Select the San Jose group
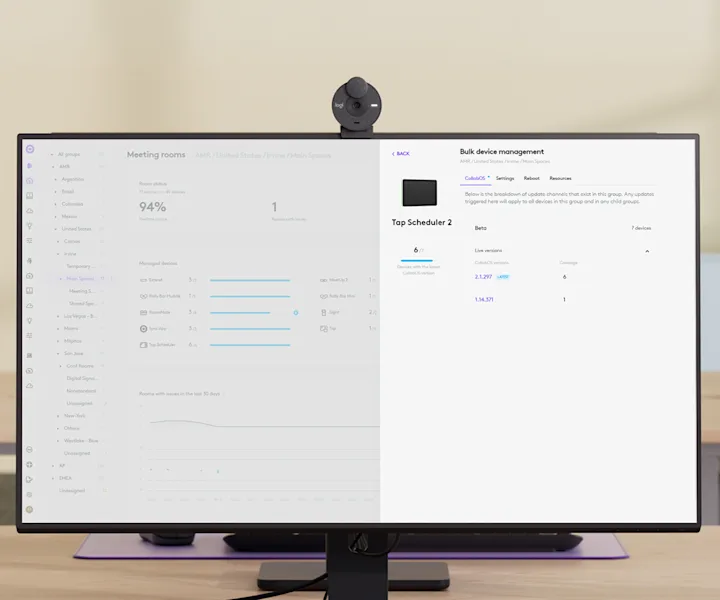The image size is (720, 600). click(x=73, y=353)
